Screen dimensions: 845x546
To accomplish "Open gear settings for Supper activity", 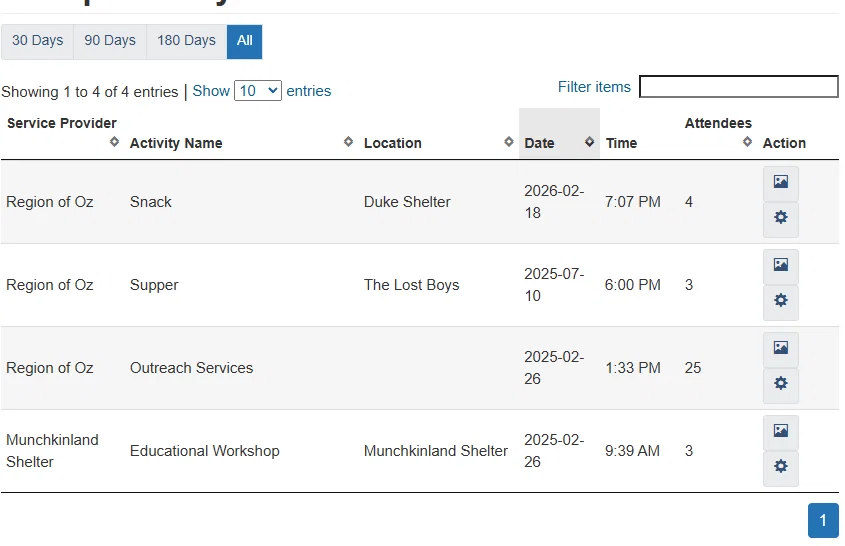I will pyautogui.click(x=780, y=302).
